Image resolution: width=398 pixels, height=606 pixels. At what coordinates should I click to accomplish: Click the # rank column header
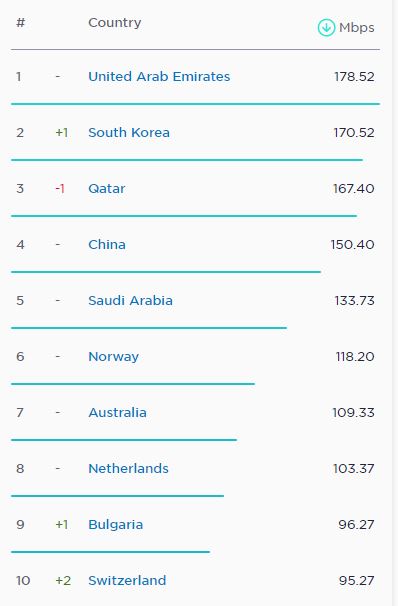pyautogui.click(x=20, y=23)
